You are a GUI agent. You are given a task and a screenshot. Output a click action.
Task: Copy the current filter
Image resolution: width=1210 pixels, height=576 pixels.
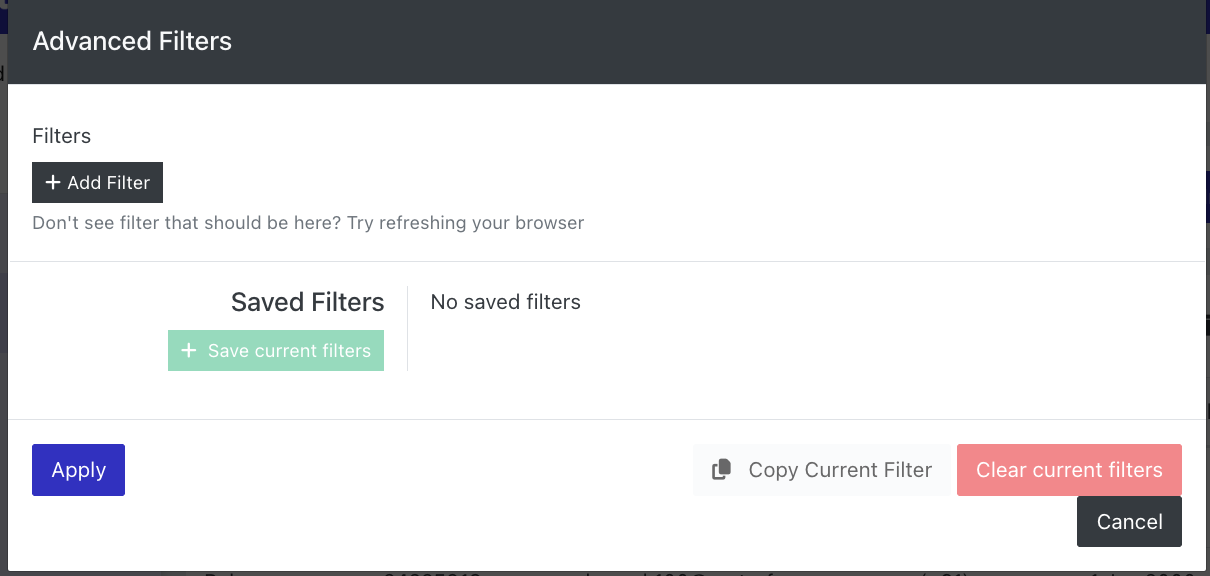click(822, 470)
